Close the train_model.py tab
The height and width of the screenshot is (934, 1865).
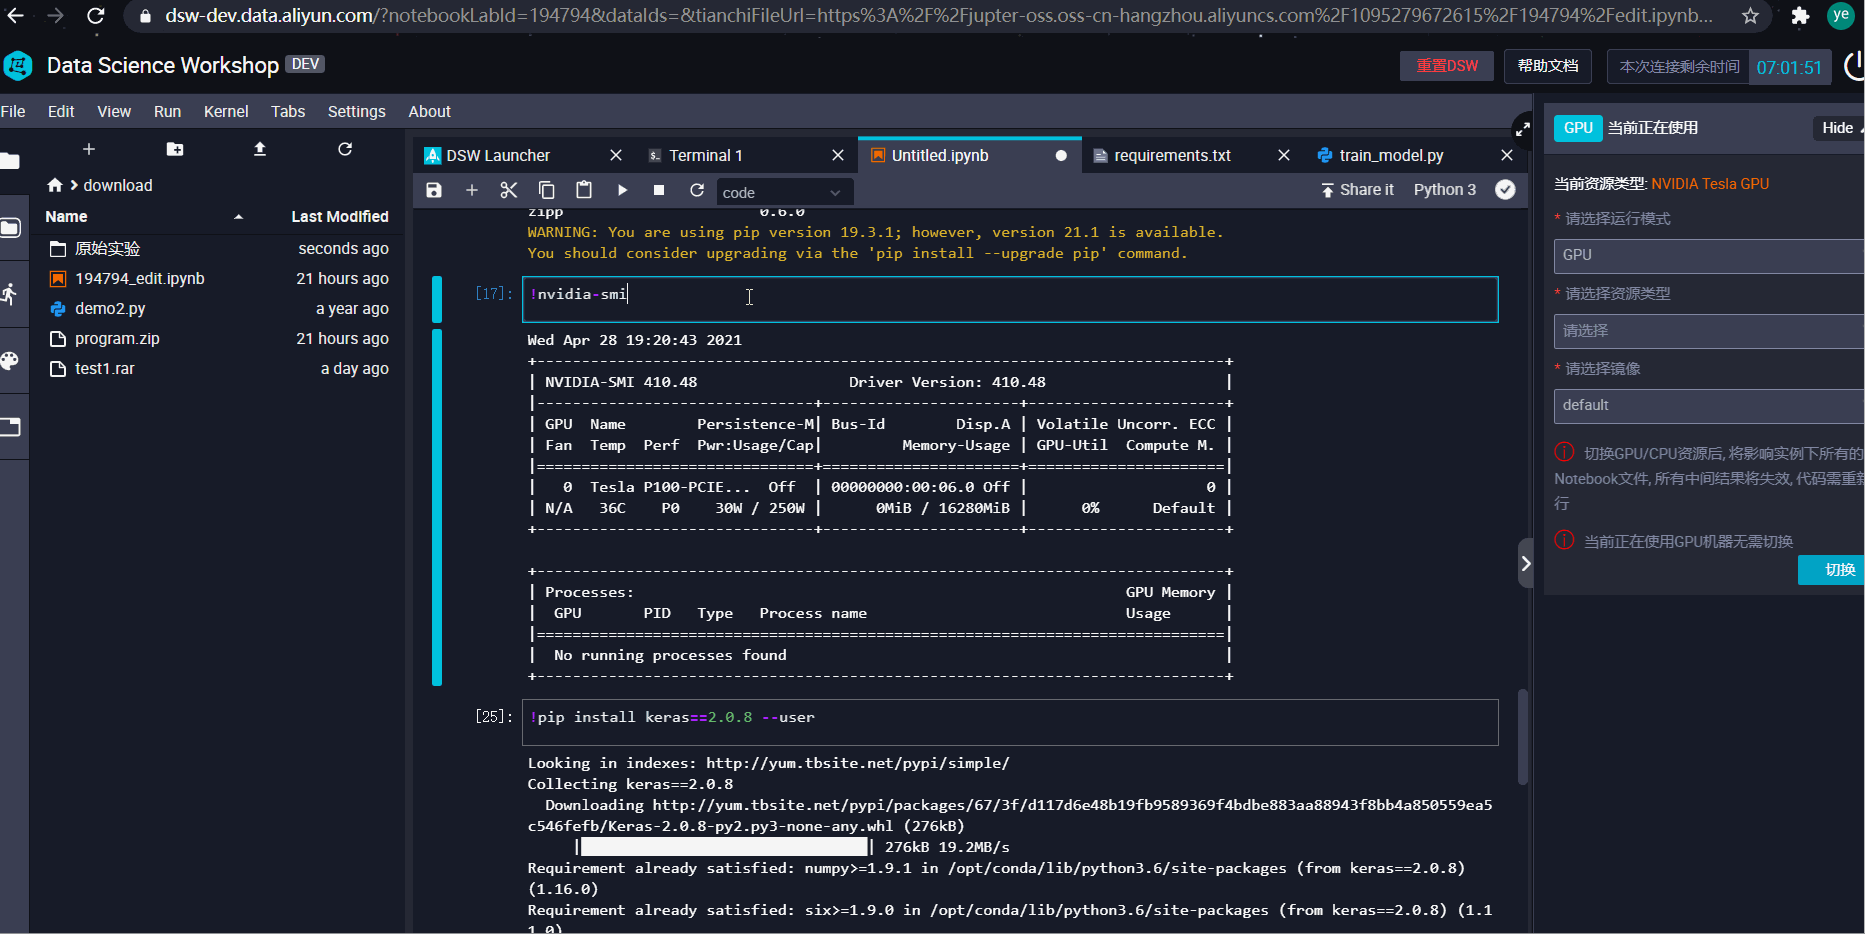(1507, 155)
